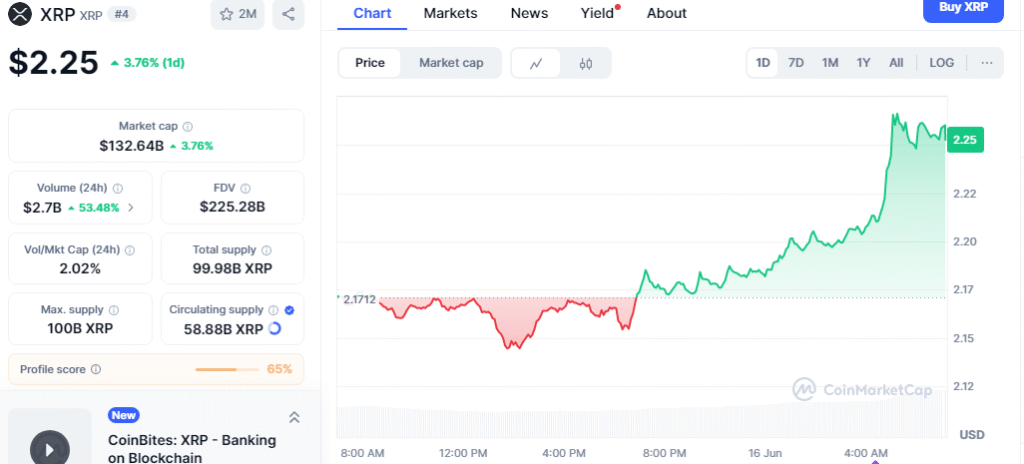This screenshot has height=464, width=1024.
Task: Select 1M time range
Action: 830,63
